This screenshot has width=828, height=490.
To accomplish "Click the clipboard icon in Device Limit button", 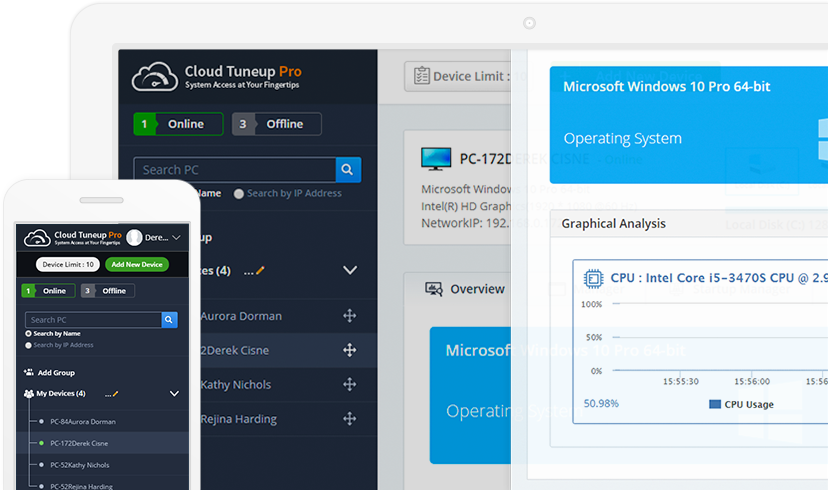I will 421,76.
